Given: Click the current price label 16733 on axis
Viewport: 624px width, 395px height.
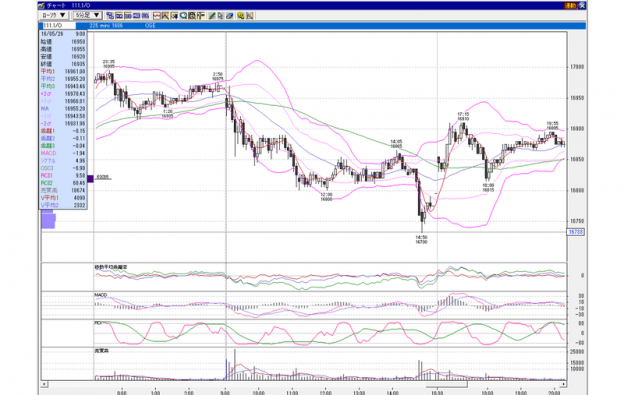Looking at the screenshot, I should [575, 232].
